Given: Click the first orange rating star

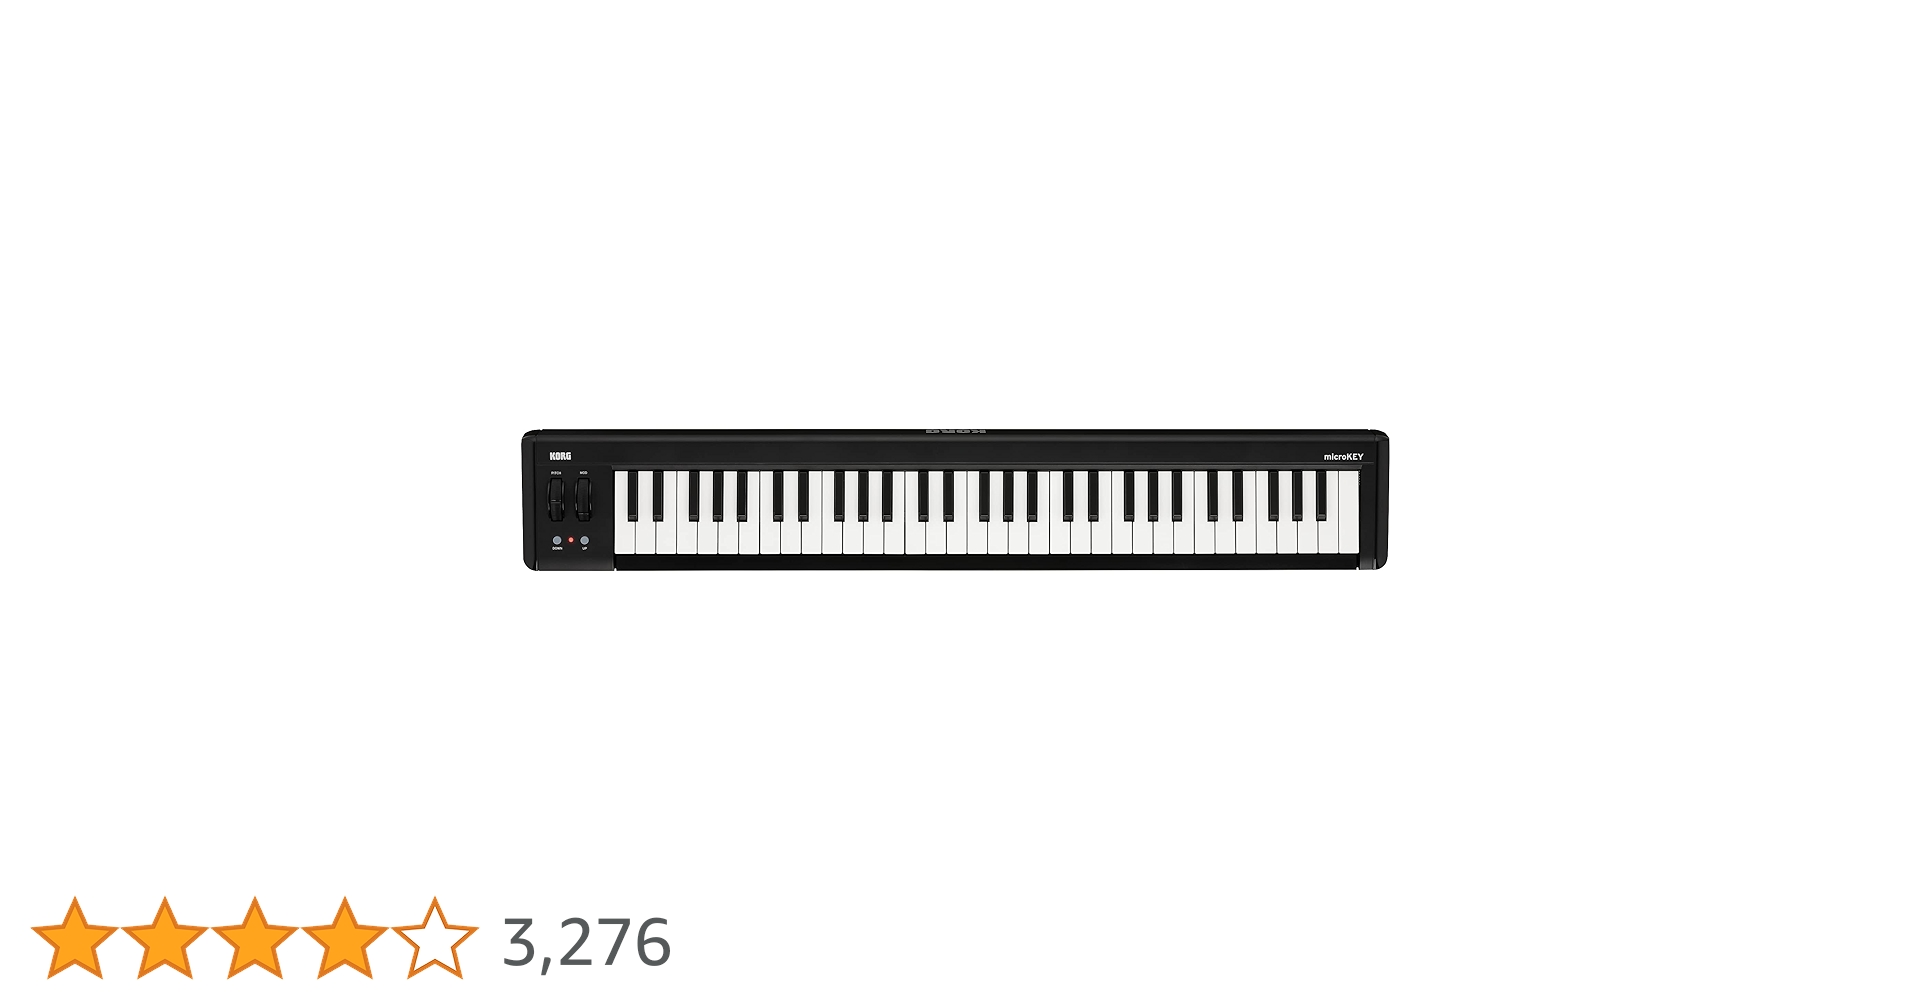Looking at the screenshot, I should pos(75,937).
